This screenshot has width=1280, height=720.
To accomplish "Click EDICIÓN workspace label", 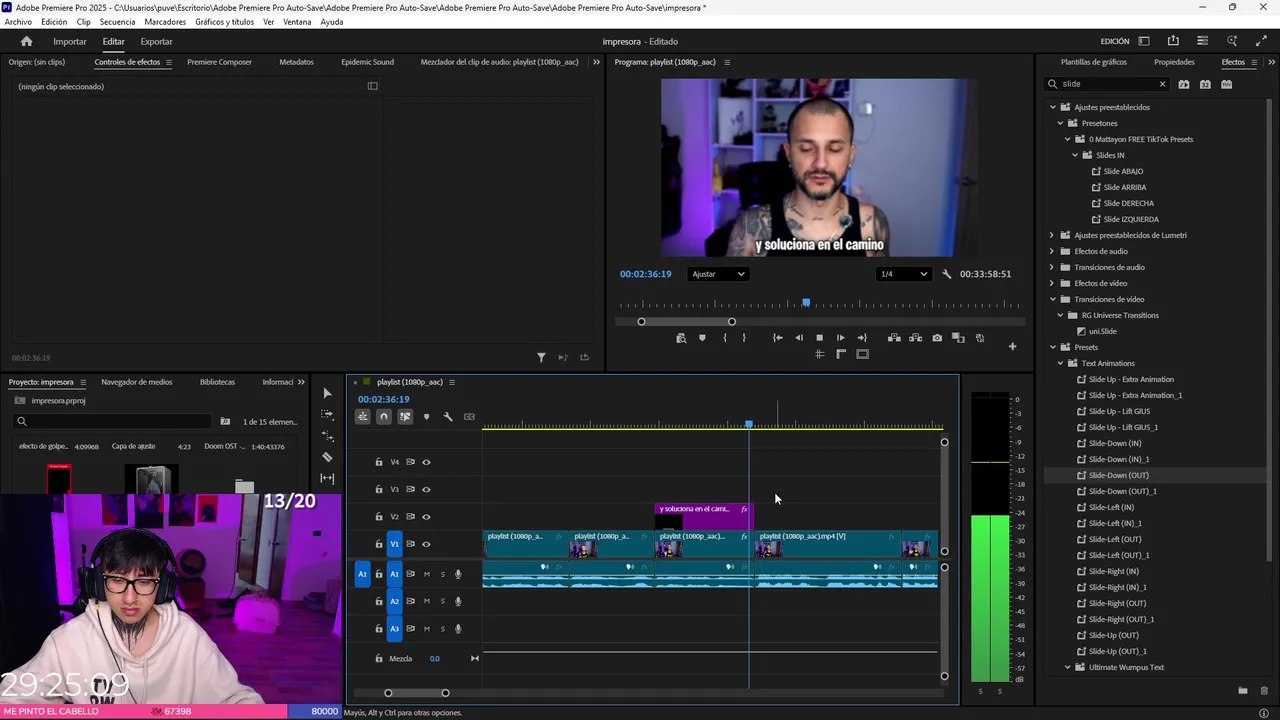I will [1115, 41].
